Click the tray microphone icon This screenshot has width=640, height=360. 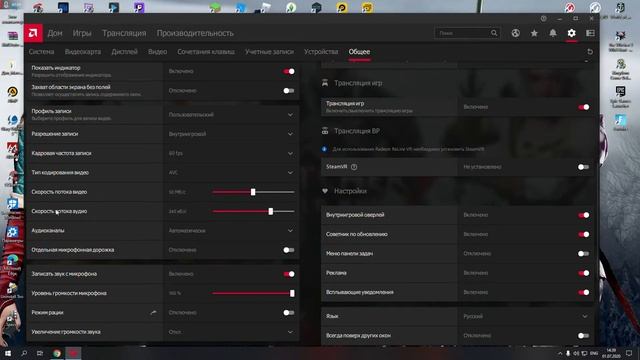(x=568, y=353)
